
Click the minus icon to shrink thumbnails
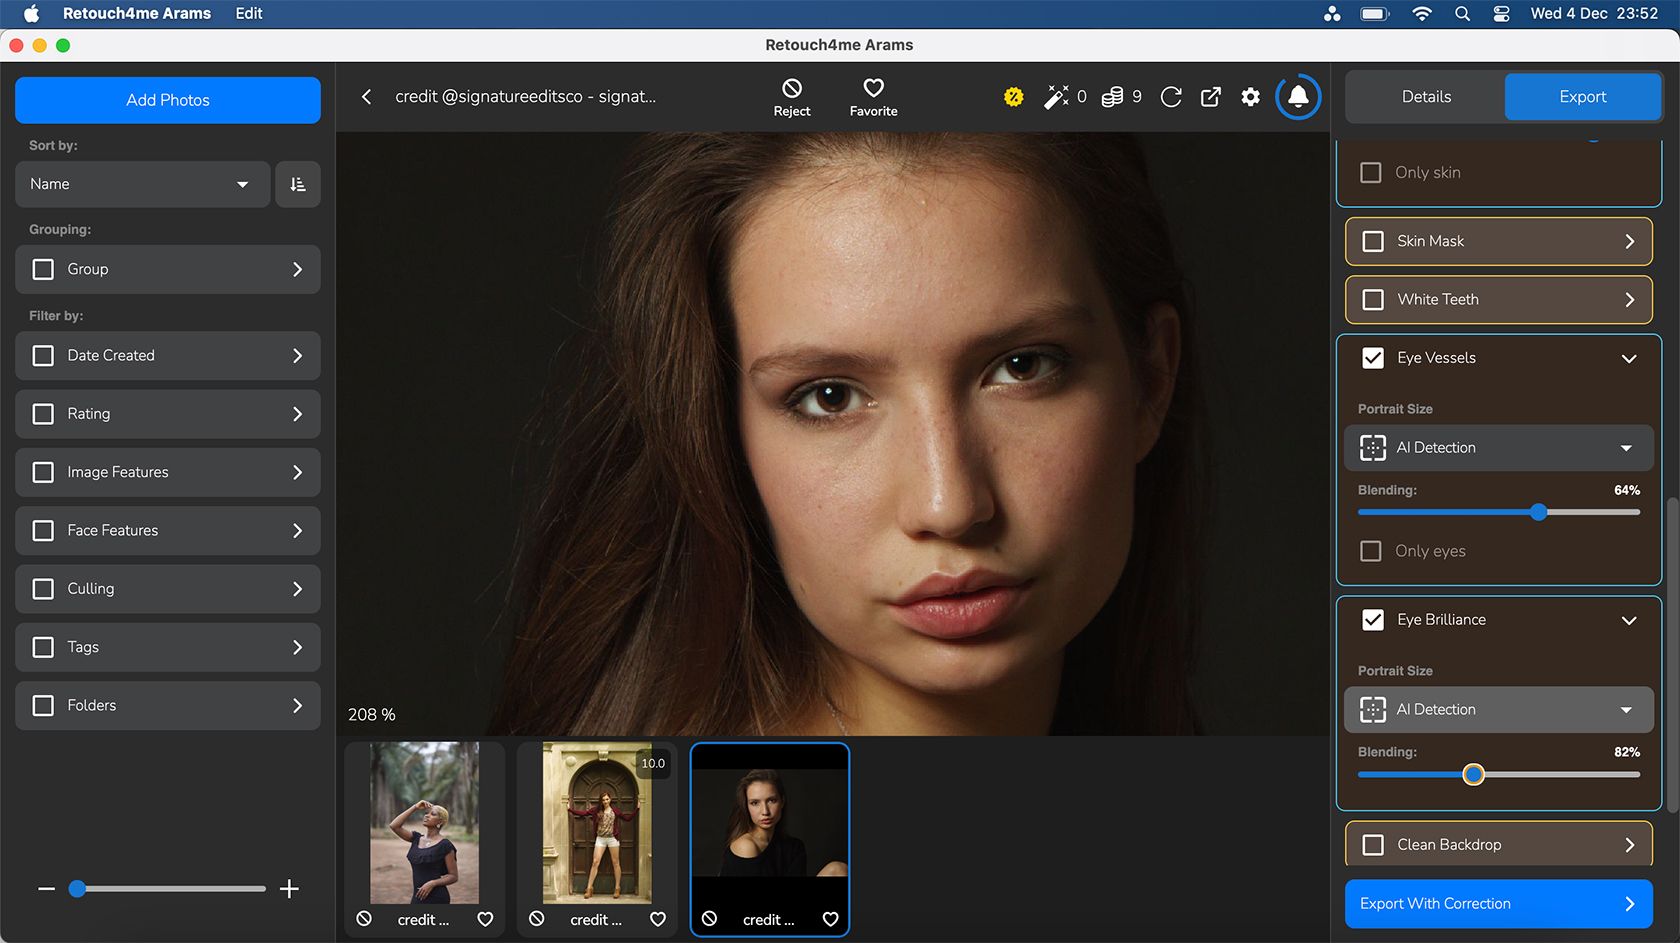tap(46, 888)
